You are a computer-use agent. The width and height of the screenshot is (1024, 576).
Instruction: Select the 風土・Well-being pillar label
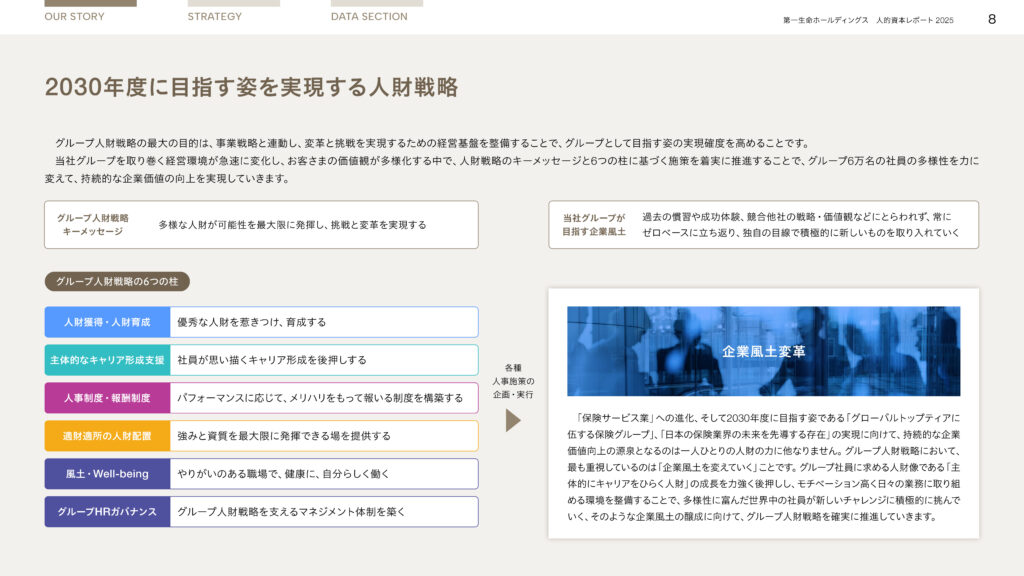coord(107,474)
